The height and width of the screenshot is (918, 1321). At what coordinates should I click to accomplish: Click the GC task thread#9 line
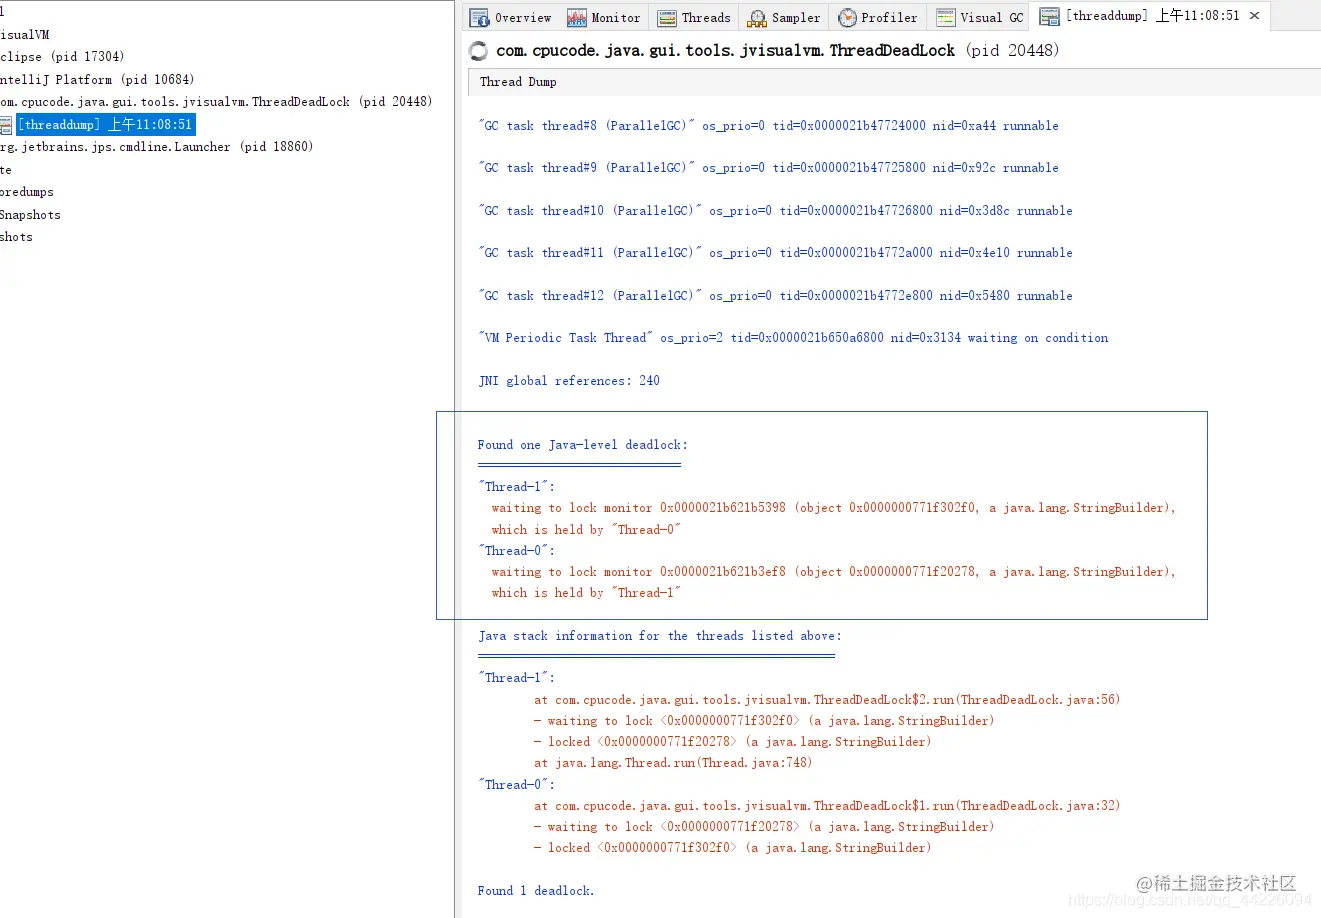click(x=768, y=168)
